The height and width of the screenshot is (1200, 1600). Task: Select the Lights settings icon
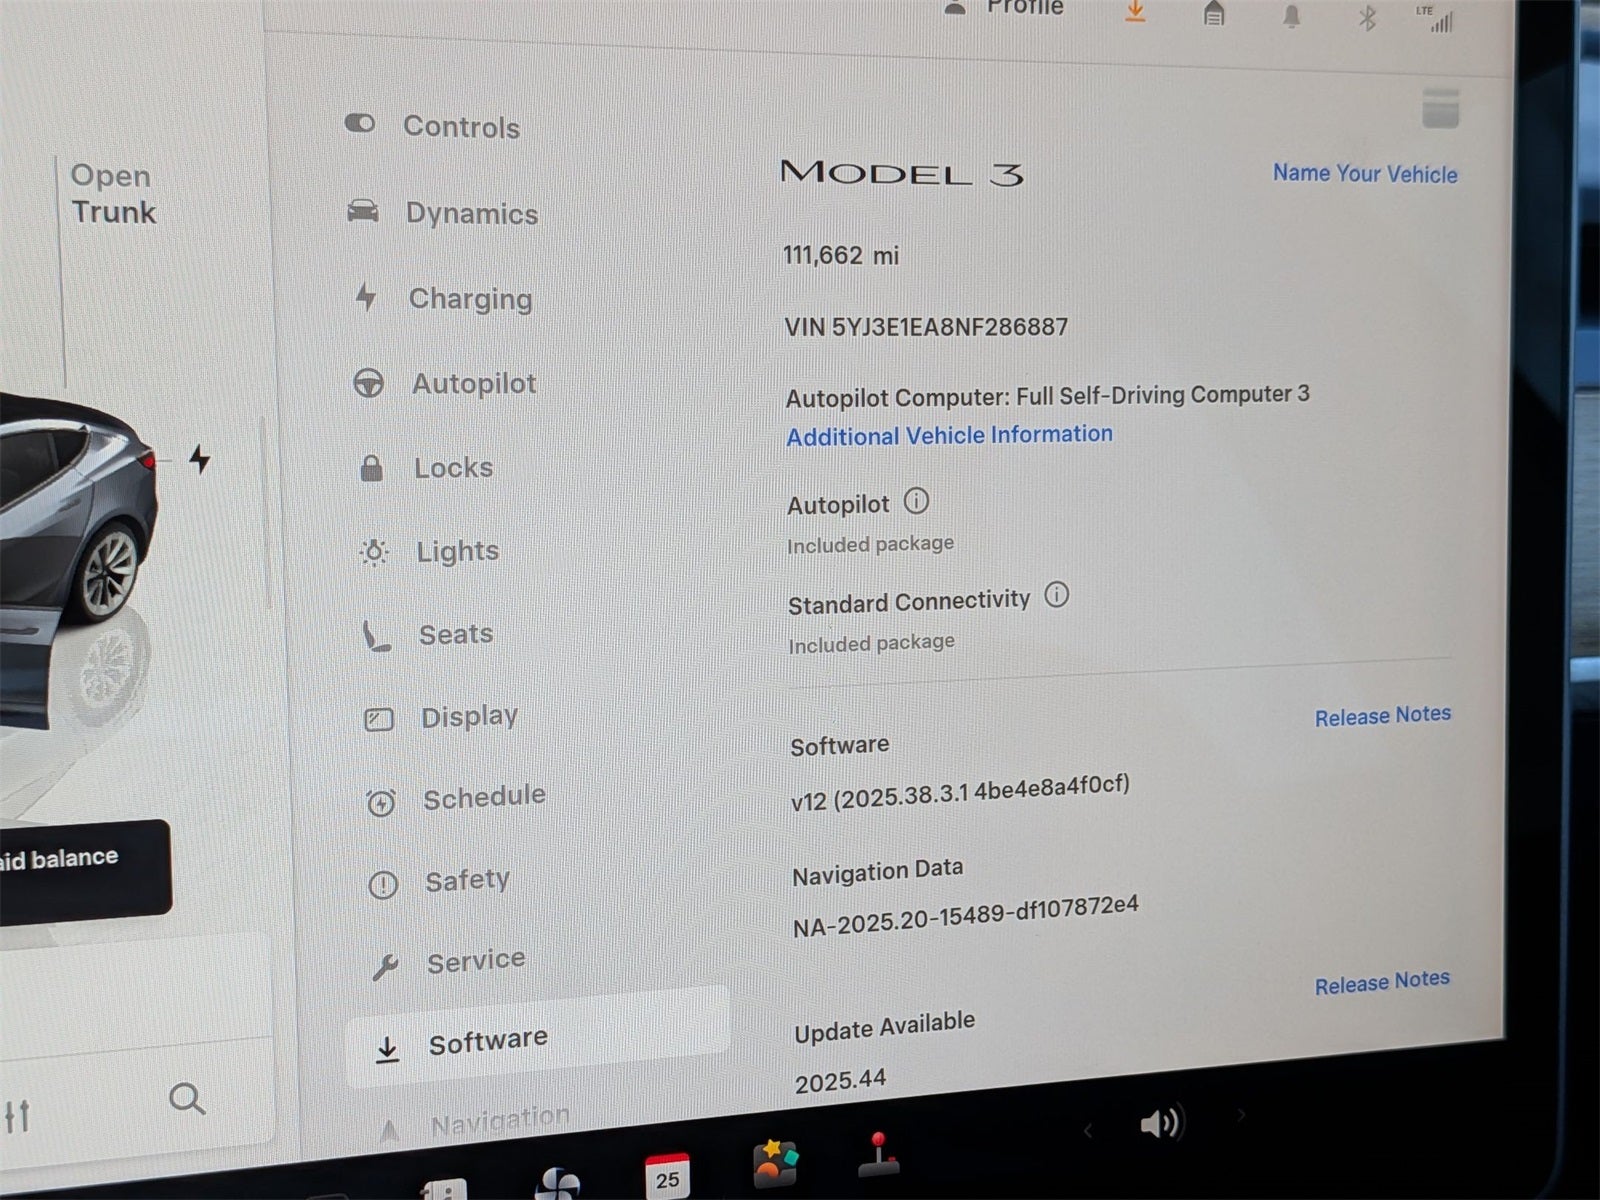[372, 551]
